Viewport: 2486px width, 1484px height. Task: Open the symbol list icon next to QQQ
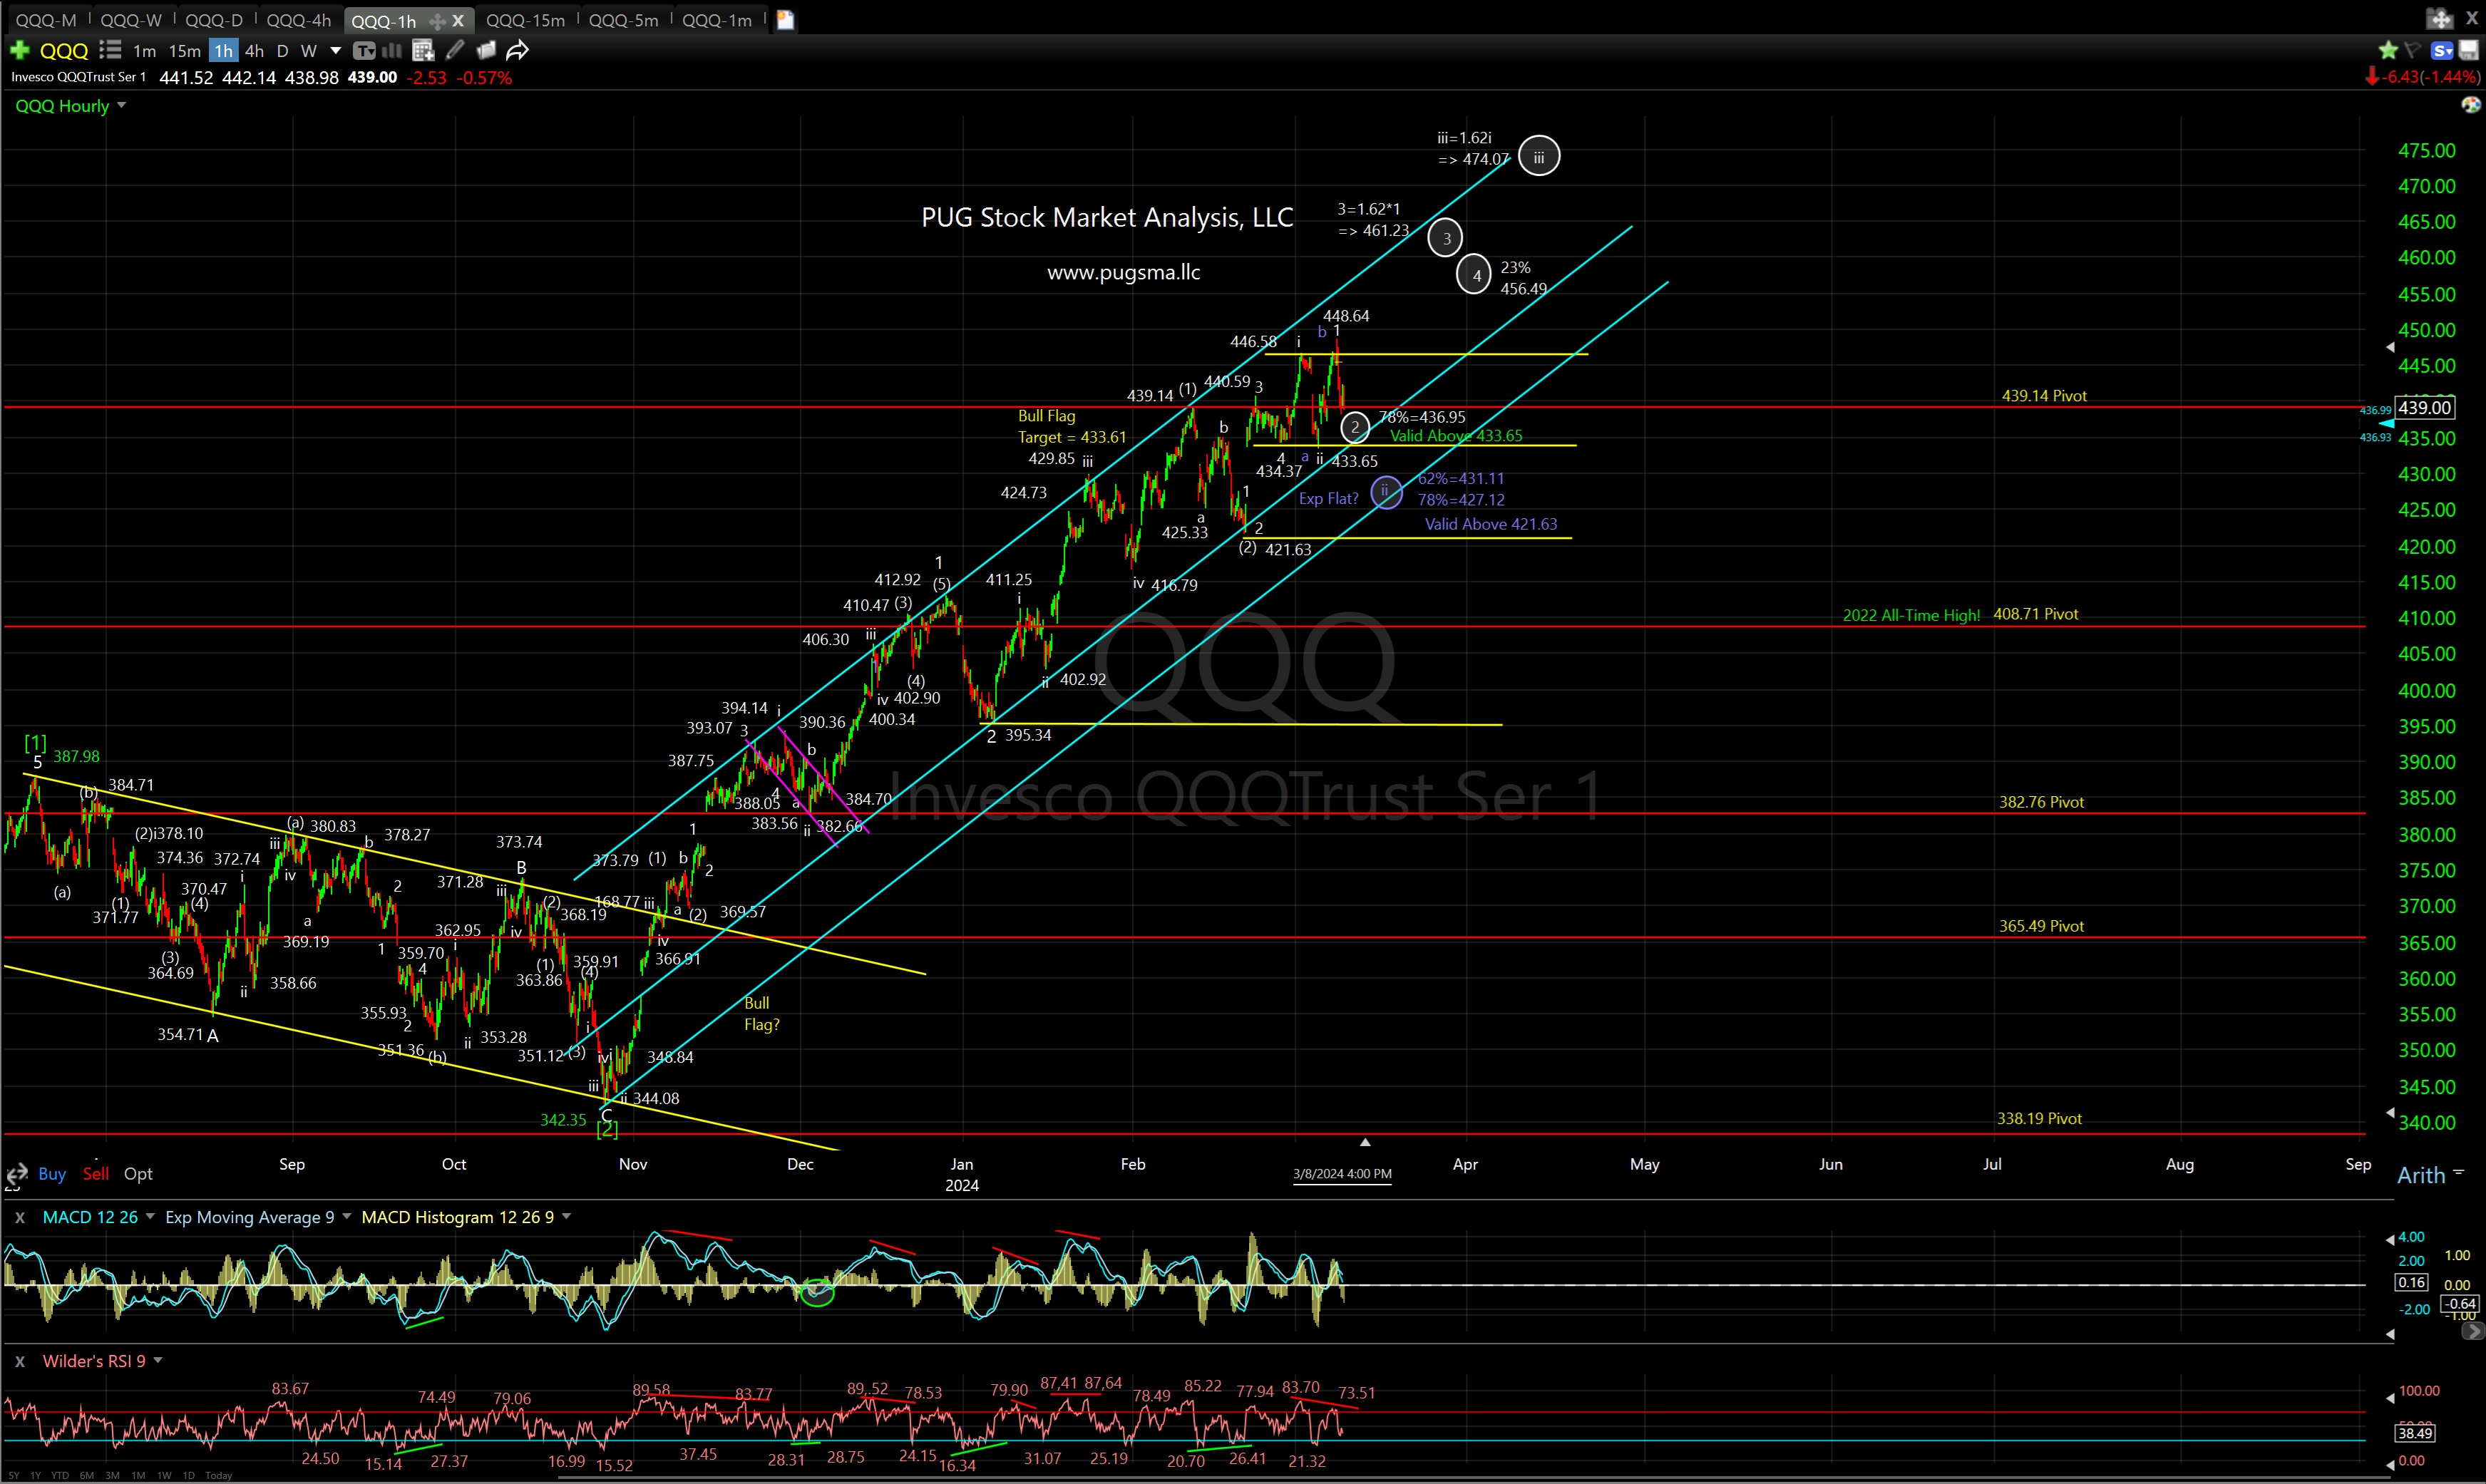point(110,50)
